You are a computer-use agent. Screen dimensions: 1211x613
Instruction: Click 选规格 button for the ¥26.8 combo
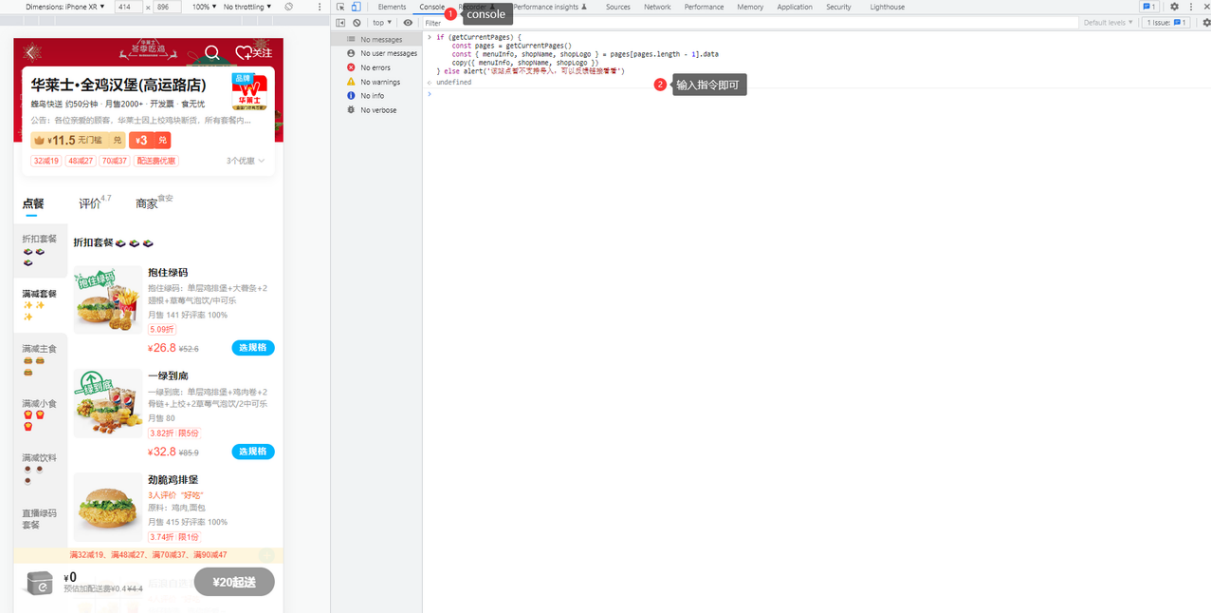253,348
